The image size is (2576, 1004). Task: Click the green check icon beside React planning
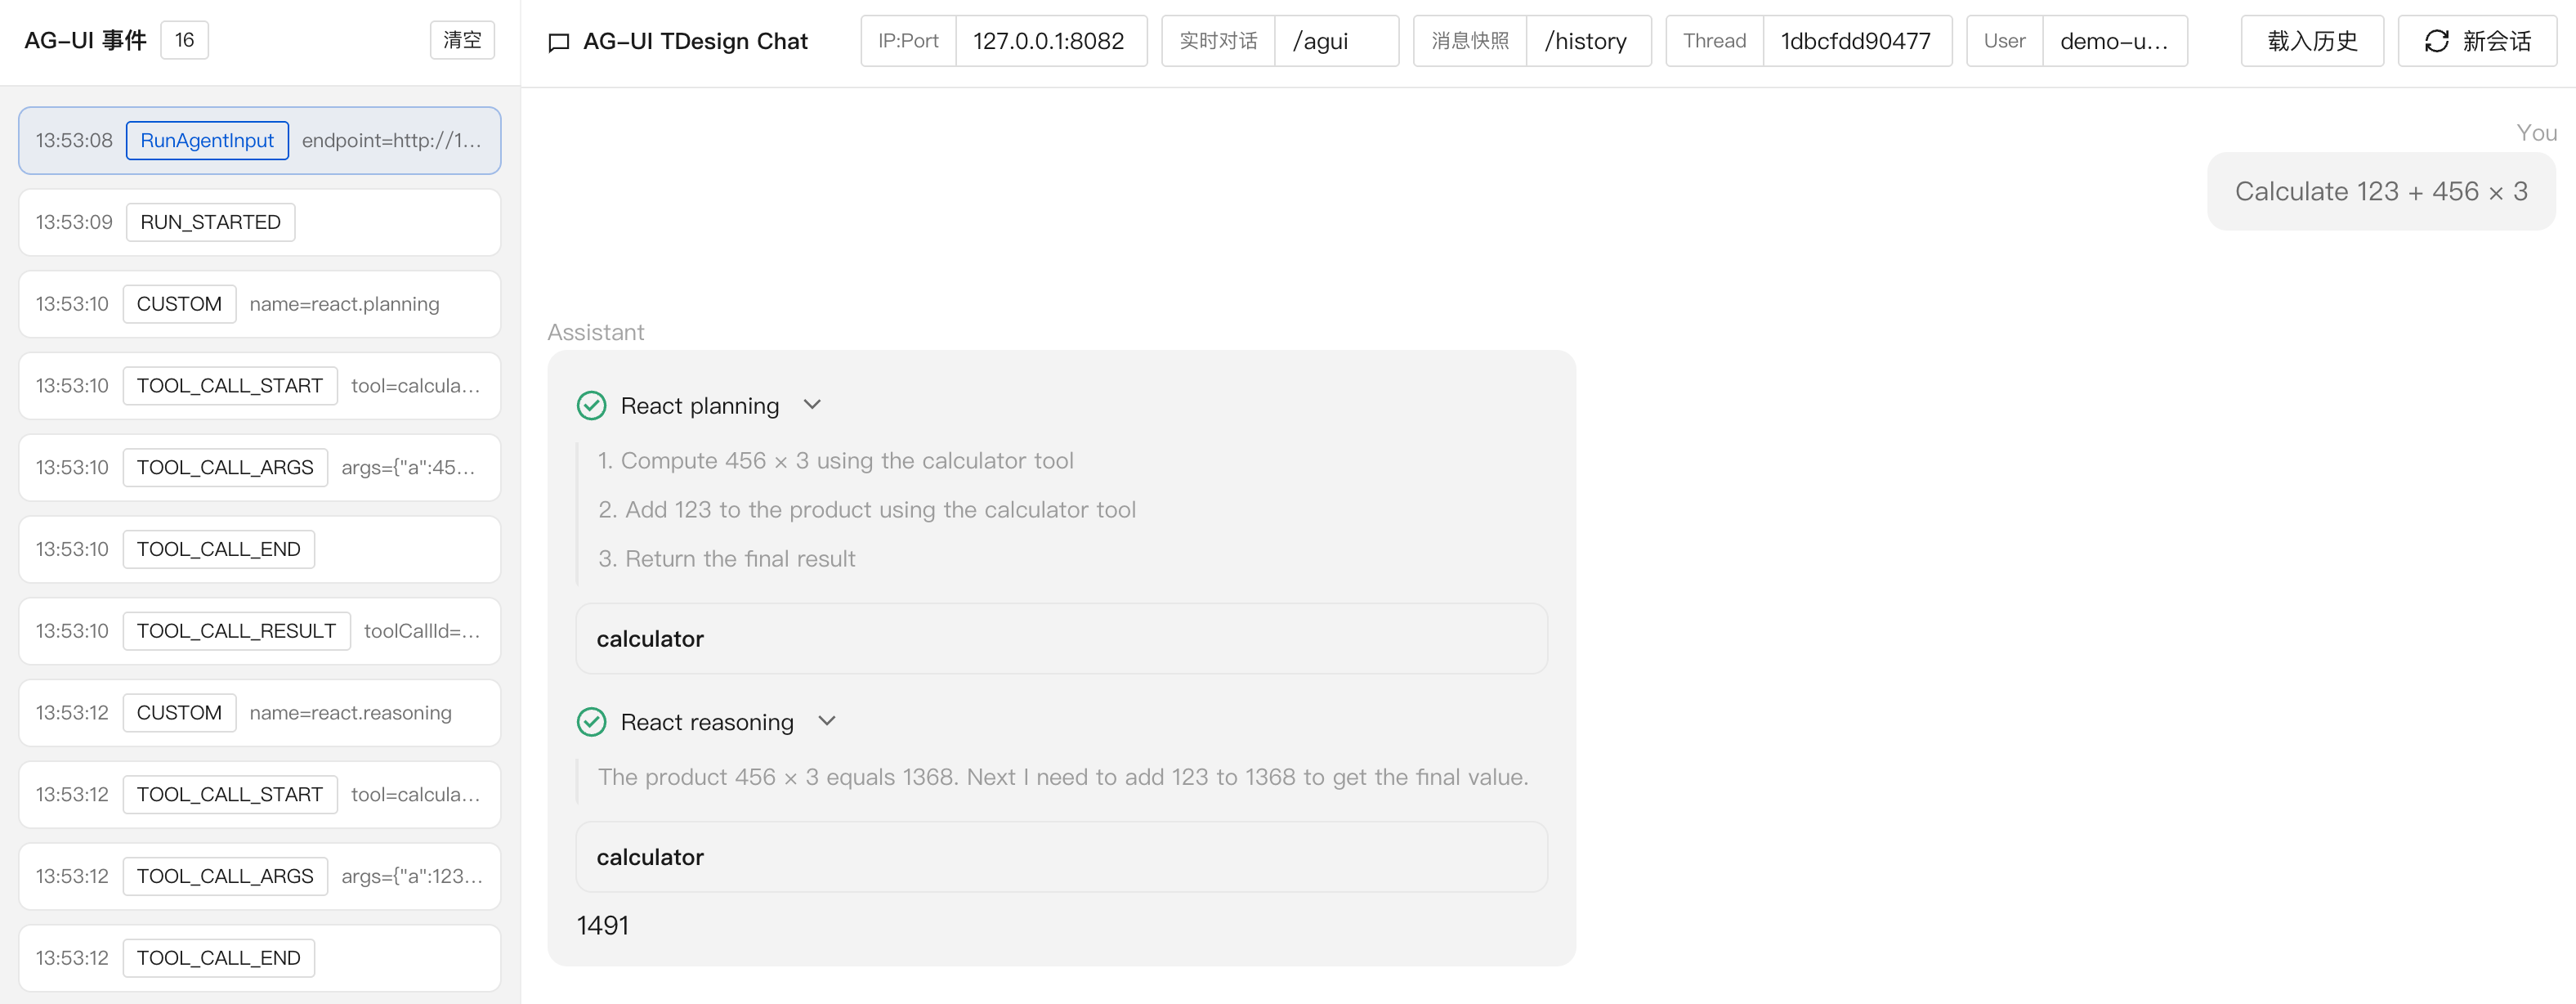pos(592,405)
